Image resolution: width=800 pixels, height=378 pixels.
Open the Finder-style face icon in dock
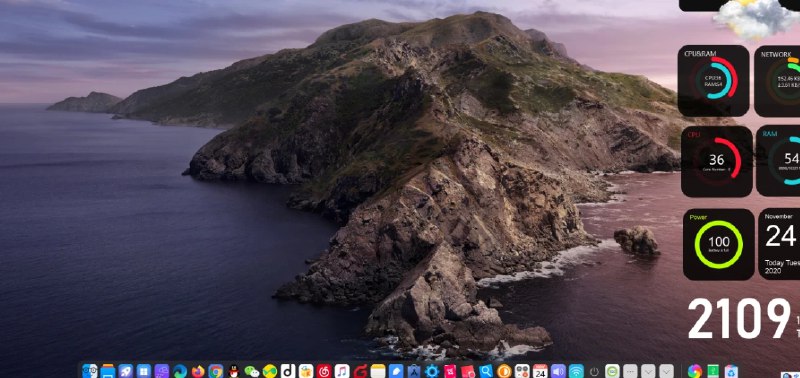(x=90, y=371)
